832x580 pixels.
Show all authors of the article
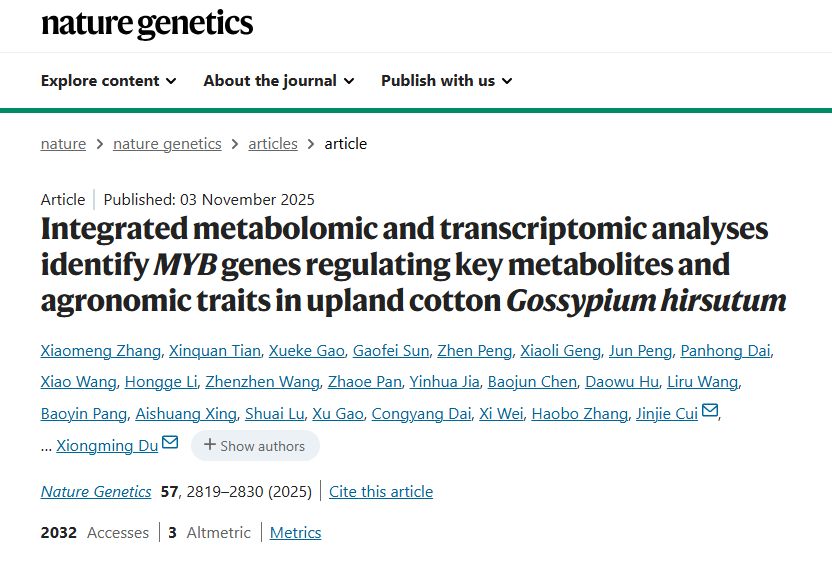pos(255,446)
